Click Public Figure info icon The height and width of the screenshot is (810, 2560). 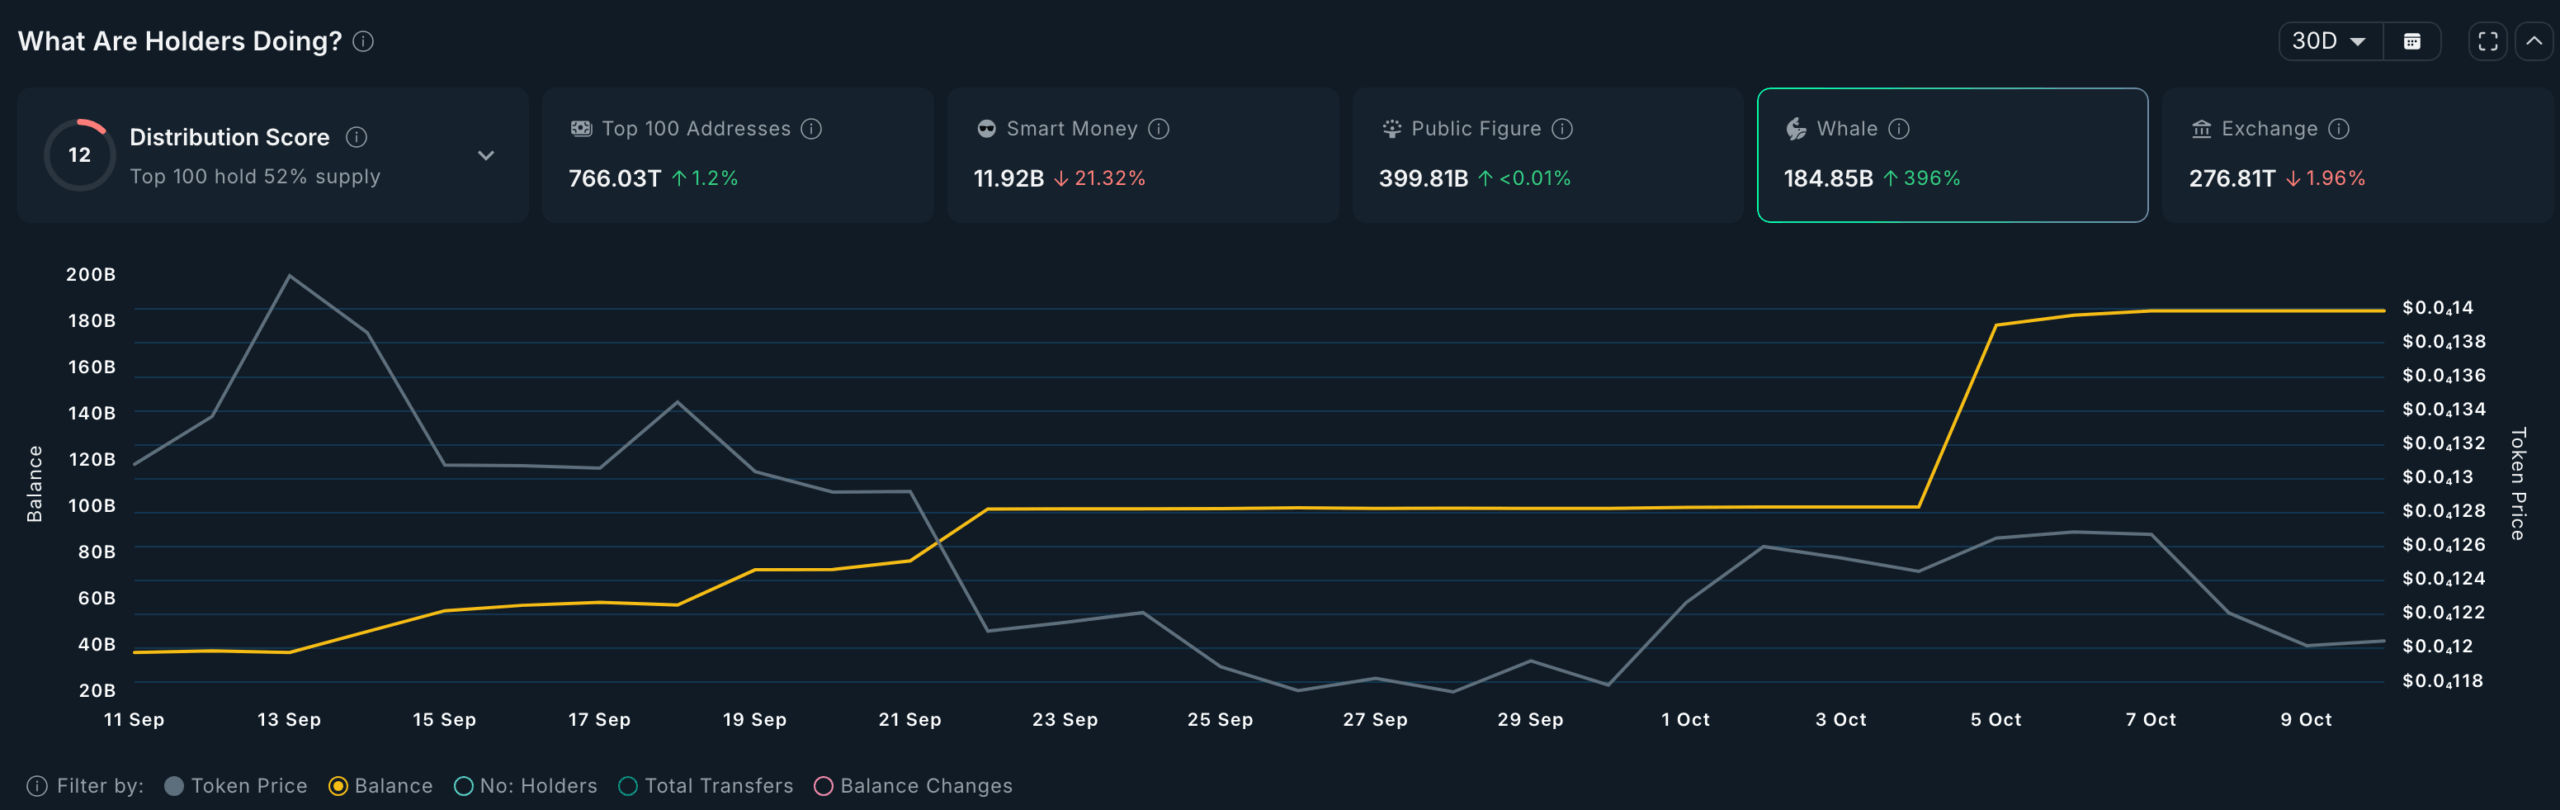coord(1562,129)
